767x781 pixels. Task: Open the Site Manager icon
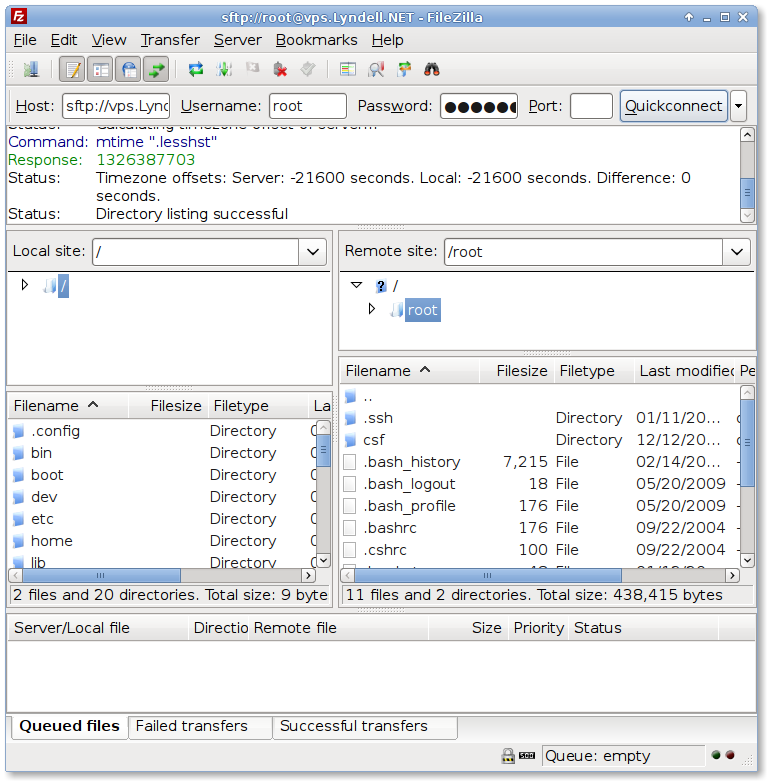tap(30, 69)
